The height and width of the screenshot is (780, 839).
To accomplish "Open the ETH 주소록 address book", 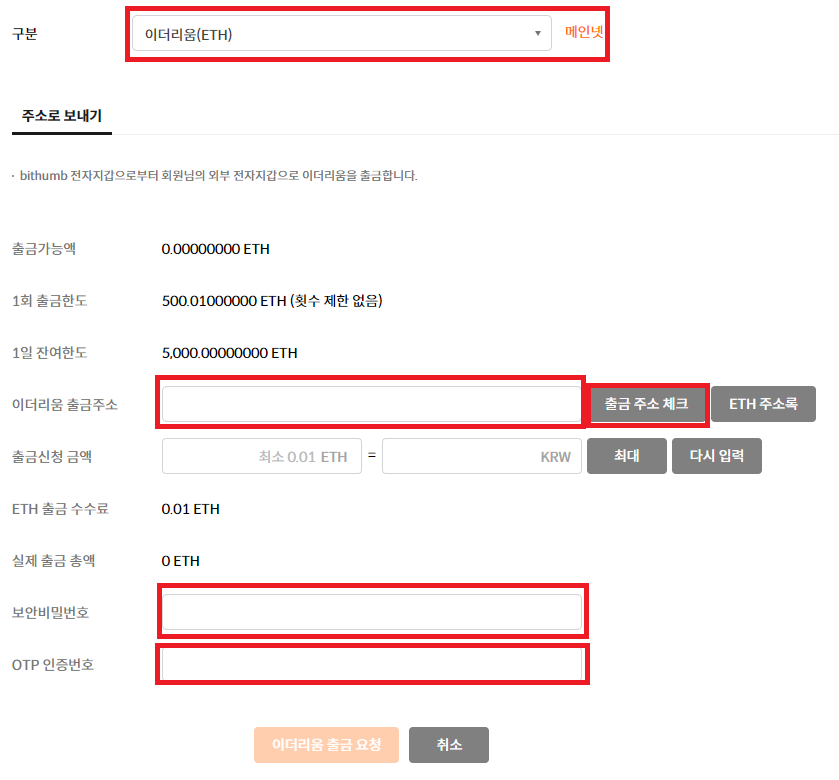I will (x=763, y=404).
